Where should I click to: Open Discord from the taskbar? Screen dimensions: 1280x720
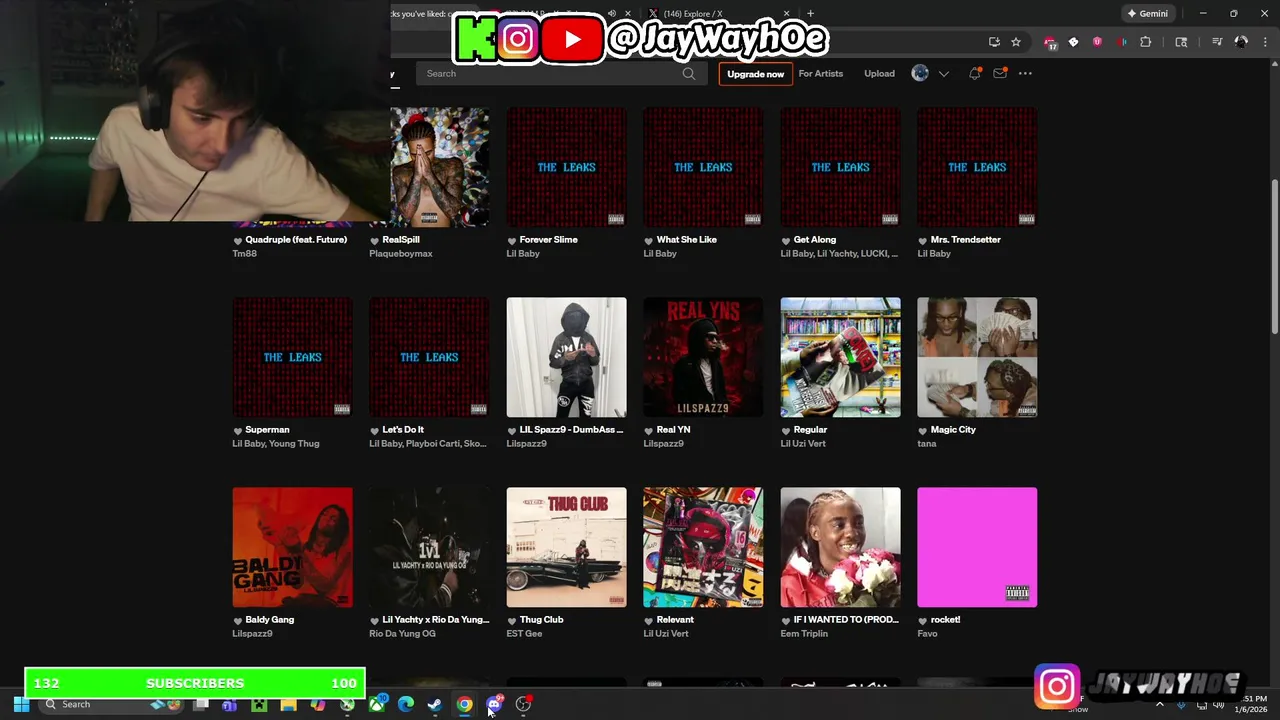494,704
